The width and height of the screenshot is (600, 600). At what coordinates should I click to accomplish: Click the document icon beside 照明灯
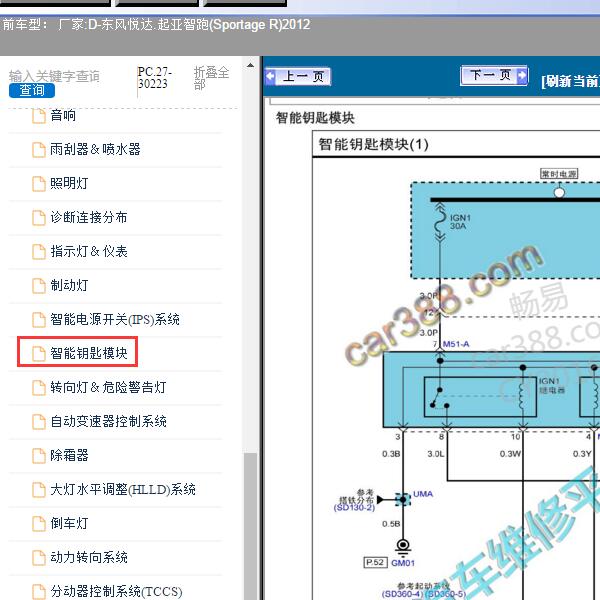(x=39, y=184)
